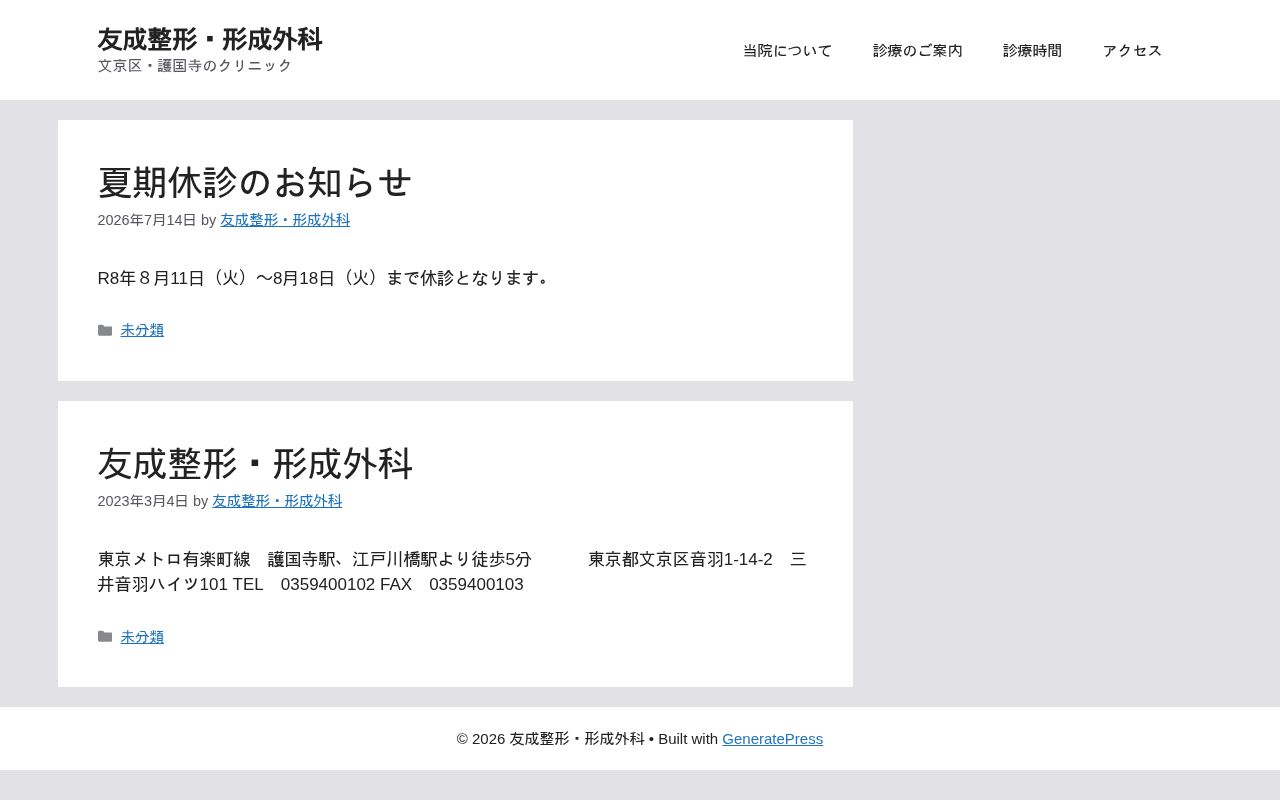Go to the 診療時間 menu item

tap(1032, 50)
